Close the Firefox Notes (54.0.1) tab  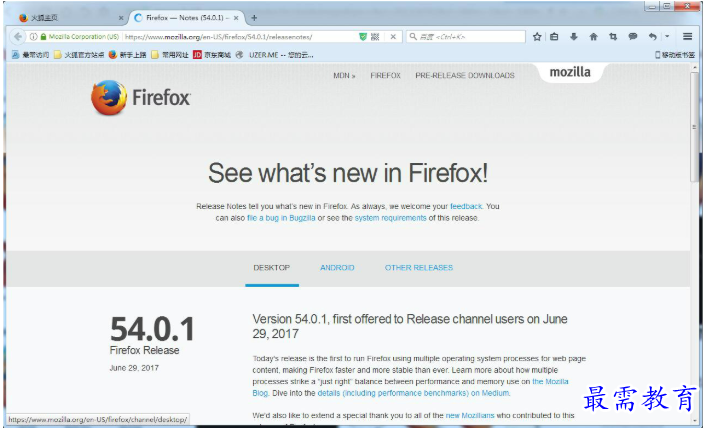click(236, 18)
